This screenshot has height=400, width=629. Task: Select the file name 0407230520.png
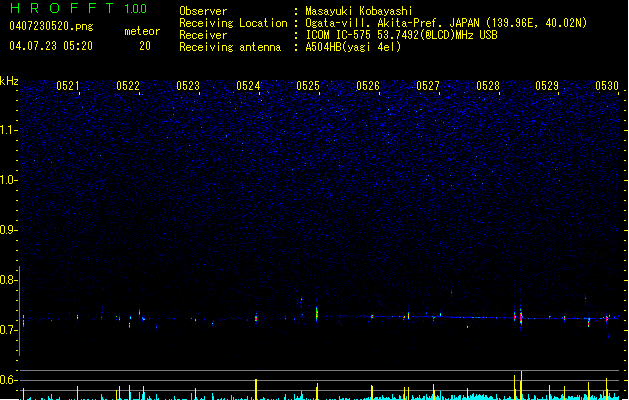point(51,26)
